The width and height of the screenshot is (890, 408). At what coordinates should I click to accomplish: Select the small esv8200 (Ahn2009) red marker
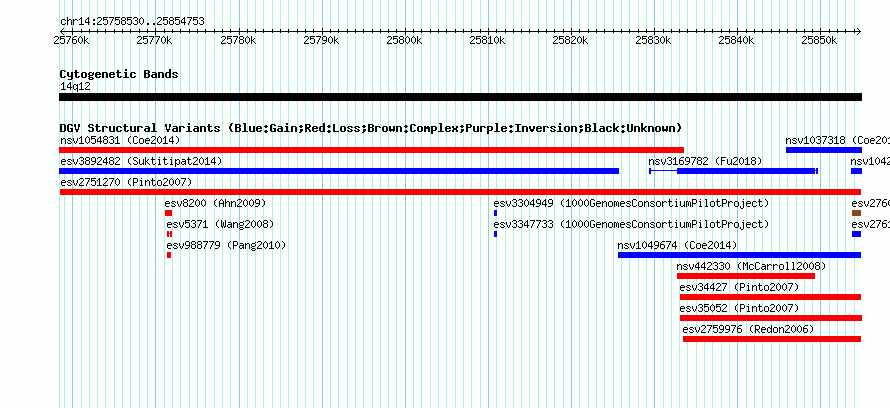tap(169, 213)
